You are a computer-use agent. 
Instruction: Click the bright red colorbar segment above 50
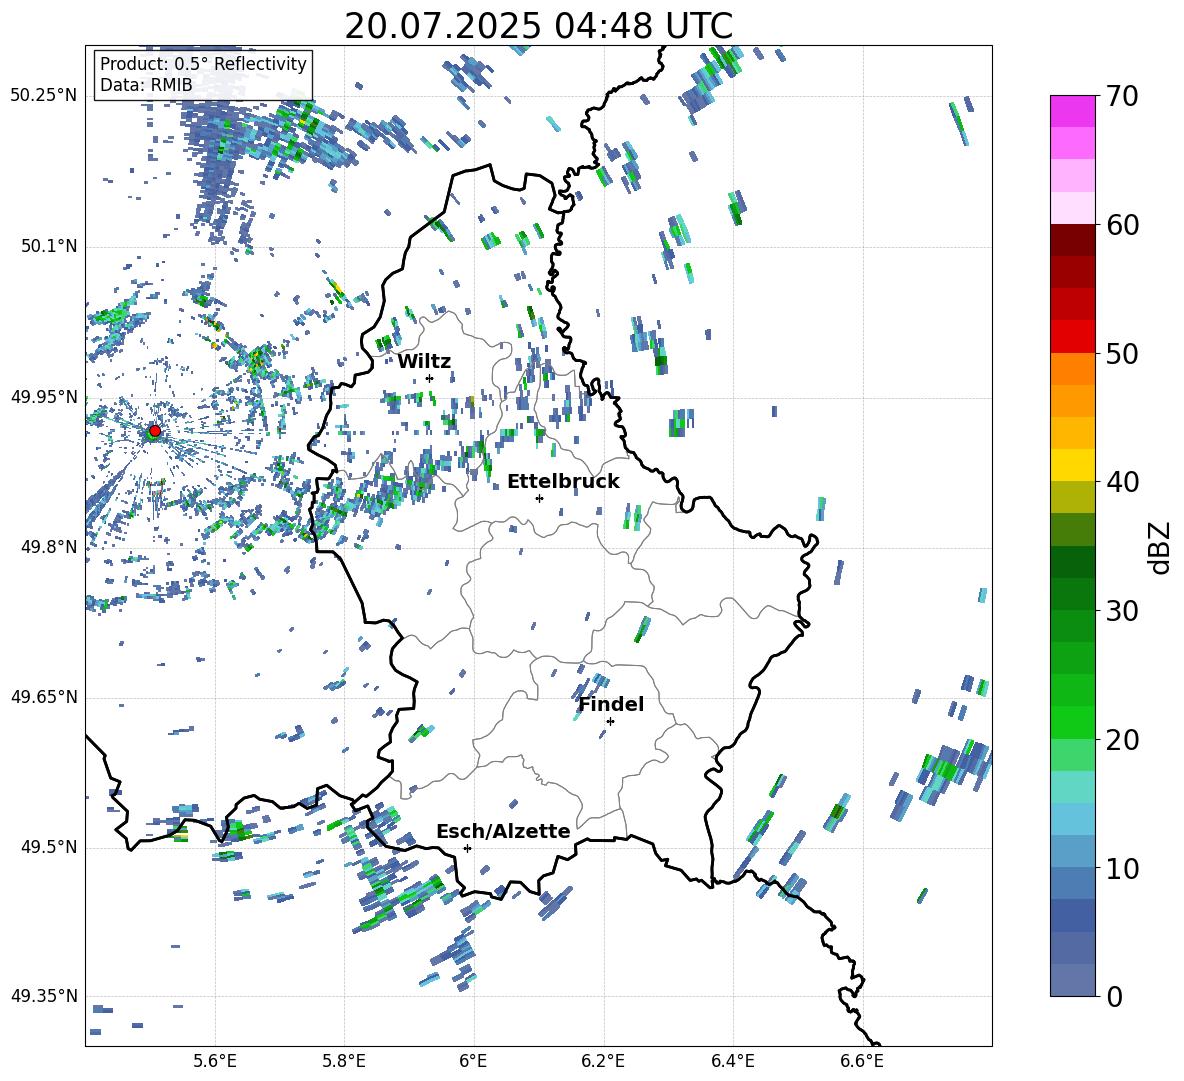tap(1073, 337)
